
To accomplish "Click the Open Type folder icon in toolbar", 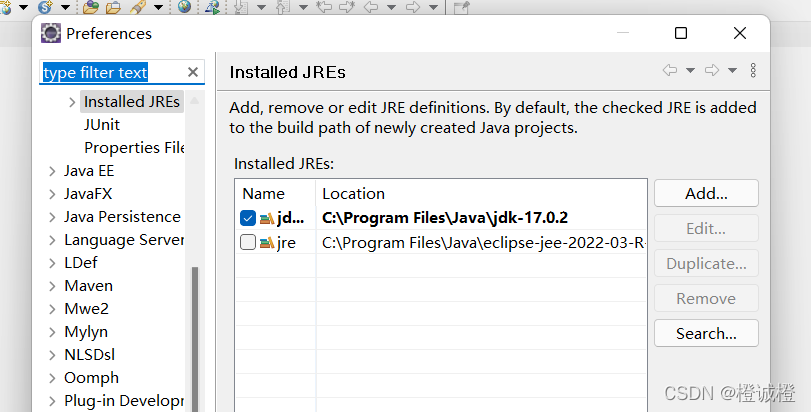I will point(90,7).
